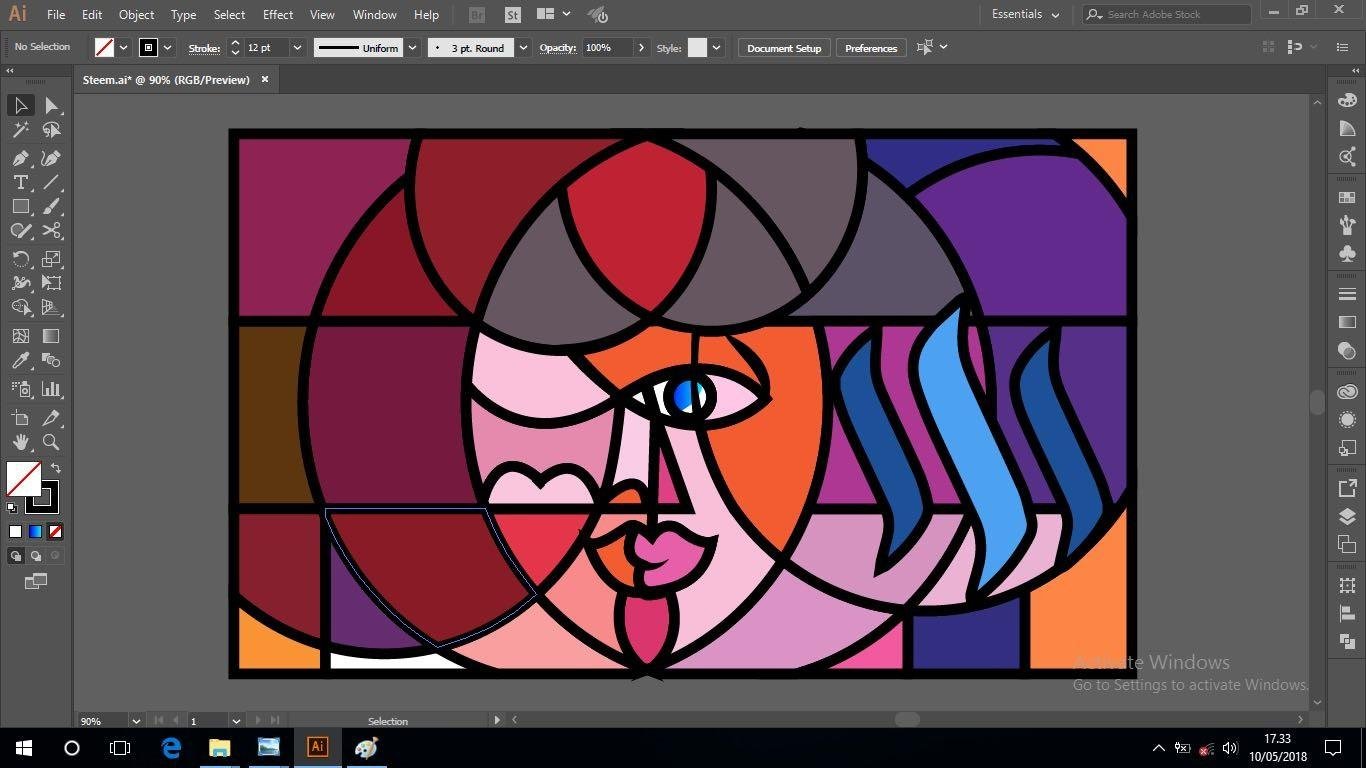Open the Color panel palette icon
The height and width of the screenshot is (768, 1366).
[x=1347, y=100]
